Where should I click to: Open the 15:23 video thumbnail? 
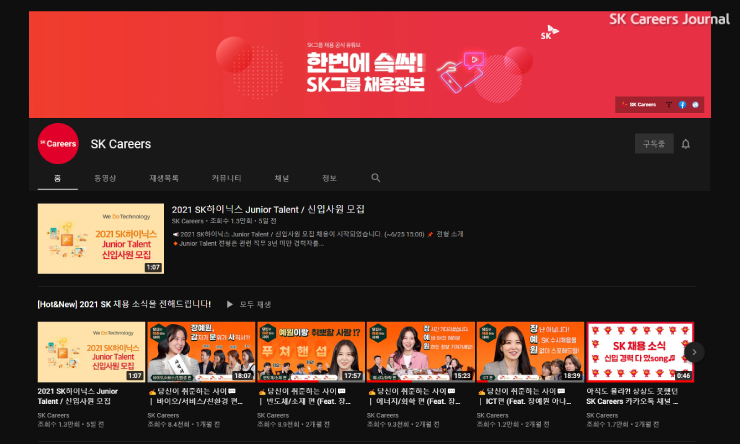coord(421,352)
